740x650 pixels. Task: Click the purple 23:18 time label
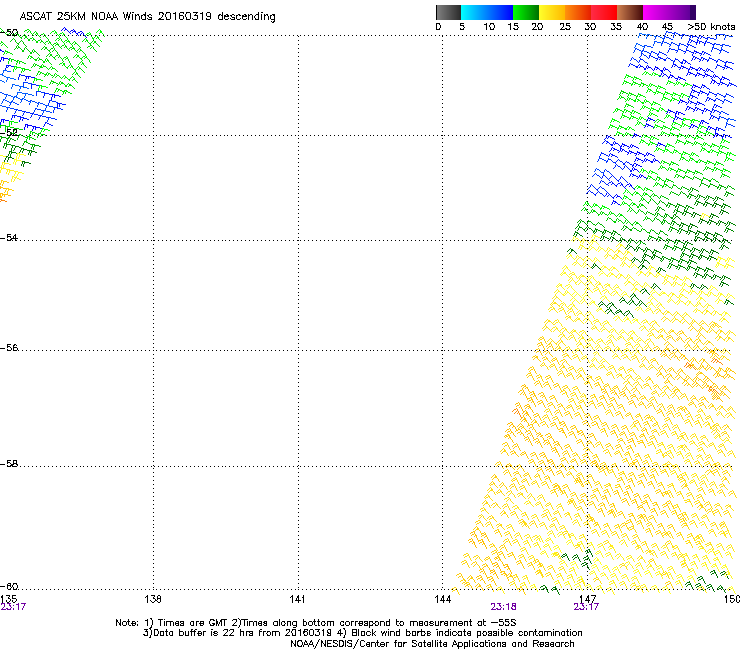pos(503,607)
